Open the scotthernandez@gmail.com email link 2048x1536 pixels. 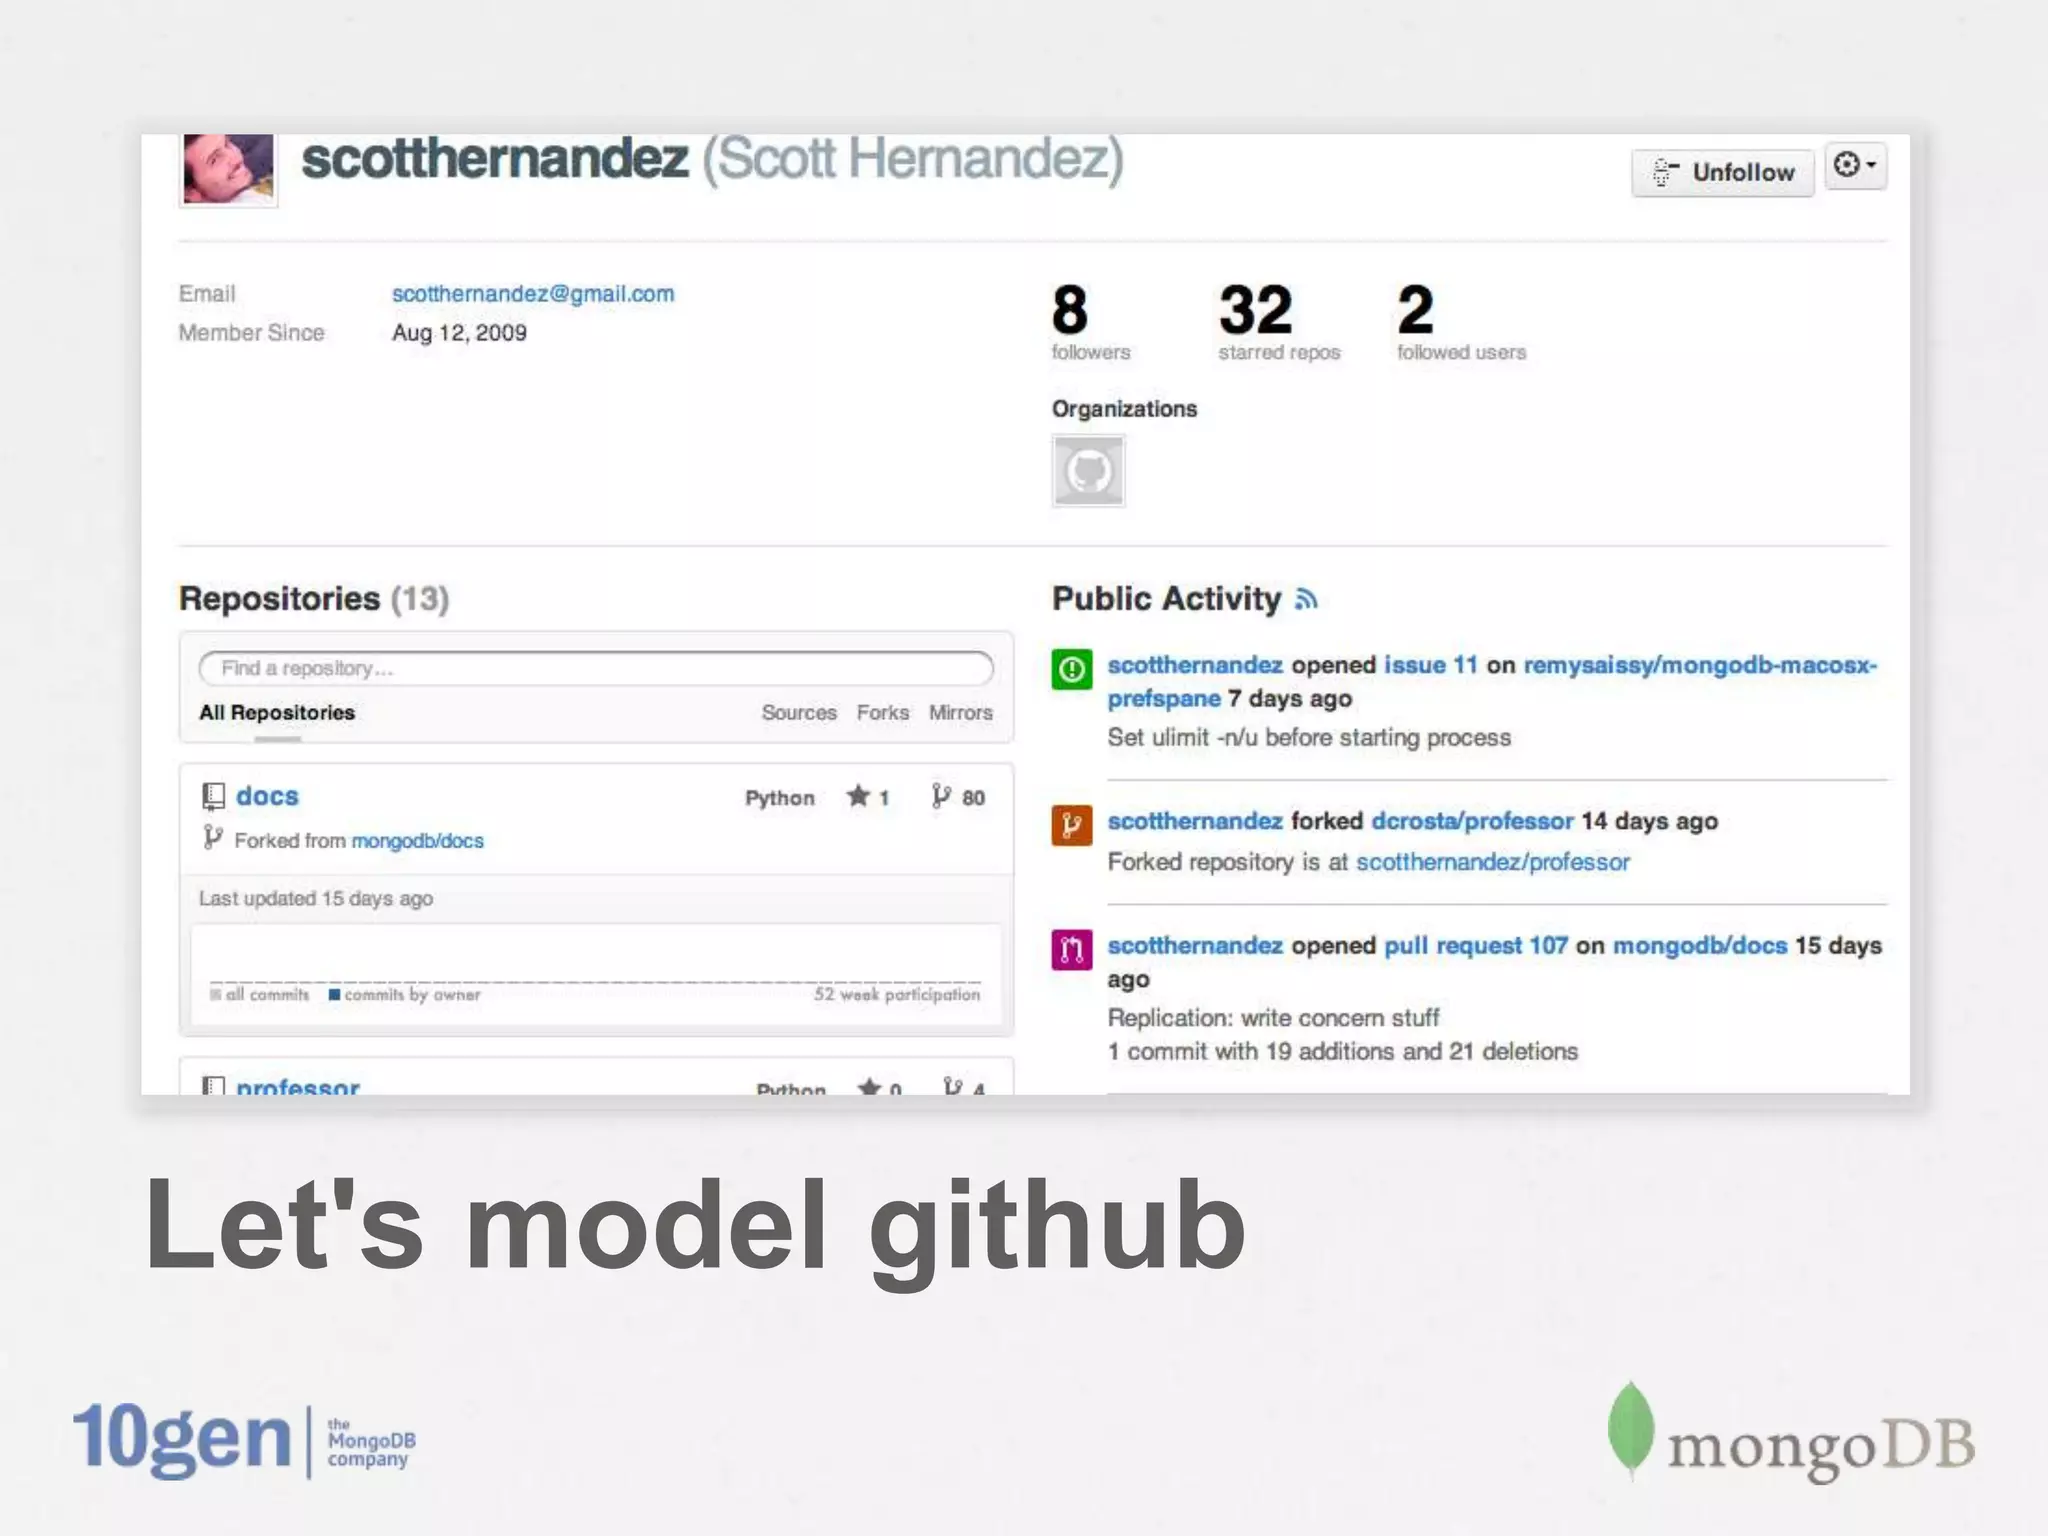tap(533, 293)
